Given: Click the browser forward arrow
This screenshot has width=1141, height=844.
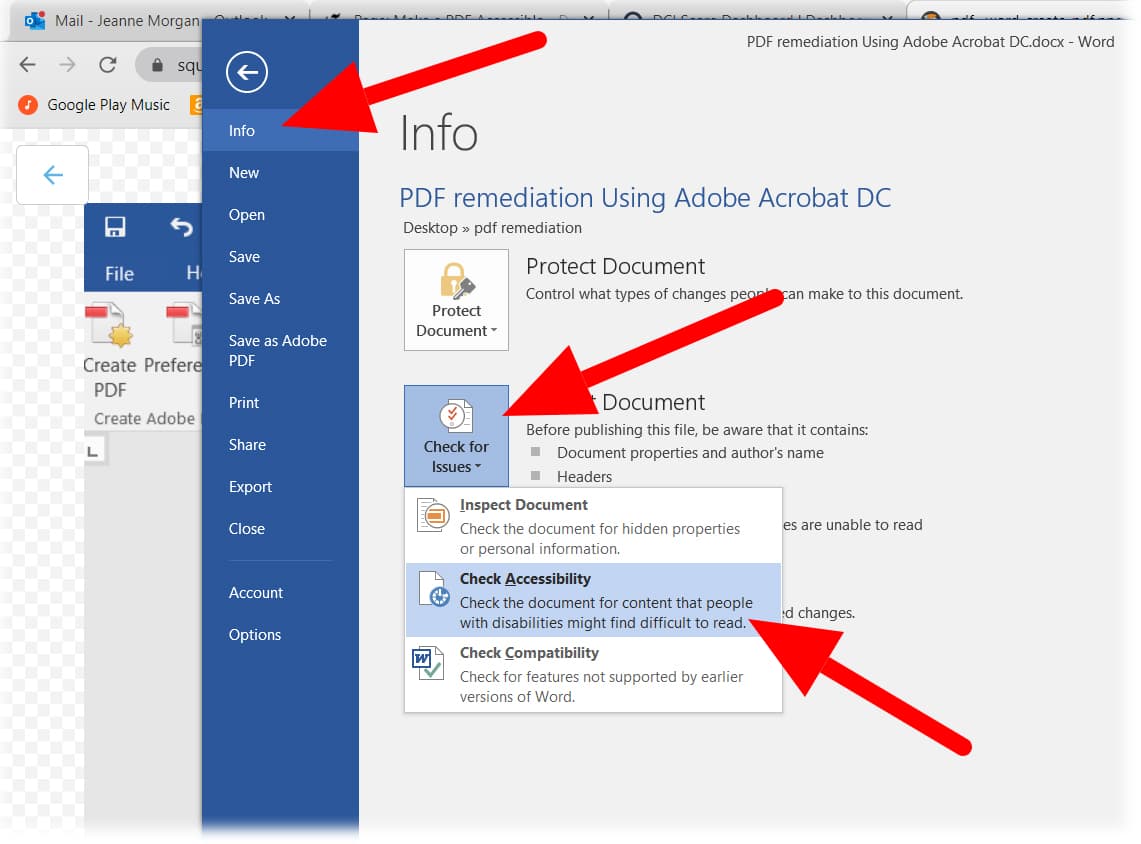Looking at the screenshot, I should (x=68, y=65).
